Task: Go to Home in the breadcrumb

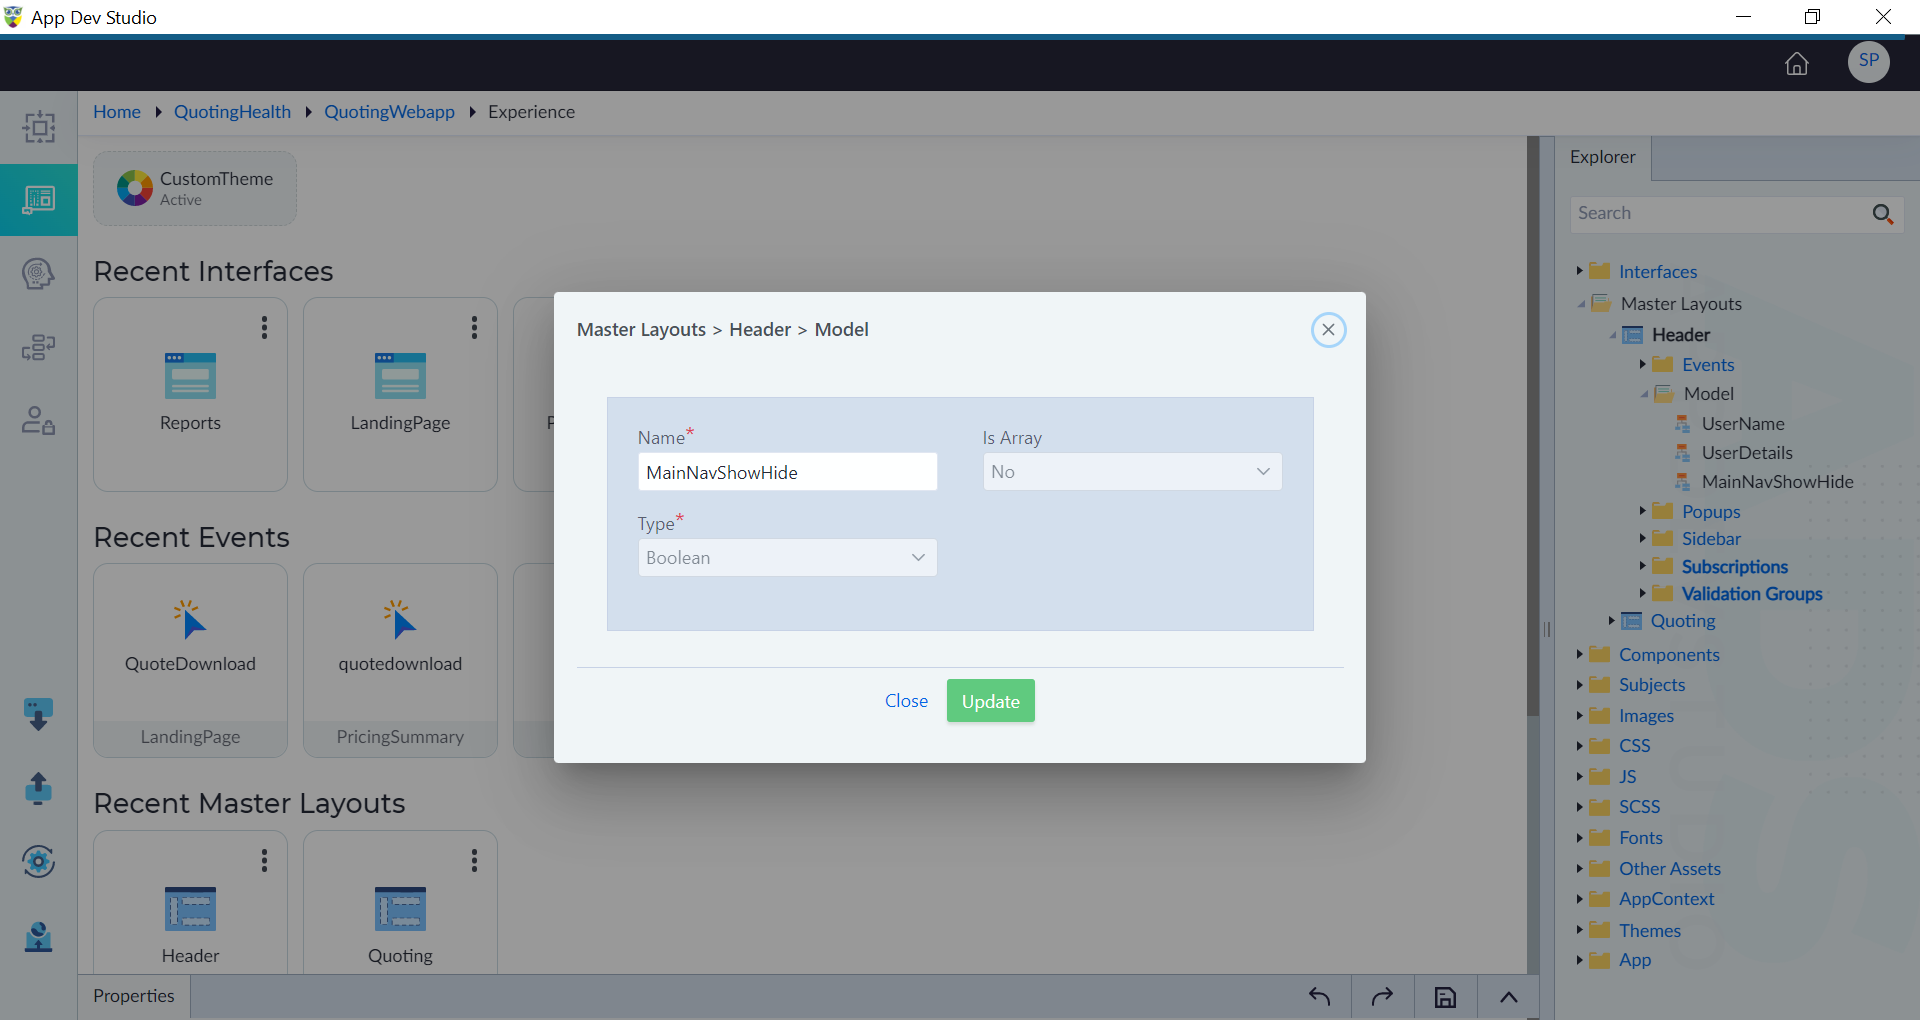Action: pos(117,112)
